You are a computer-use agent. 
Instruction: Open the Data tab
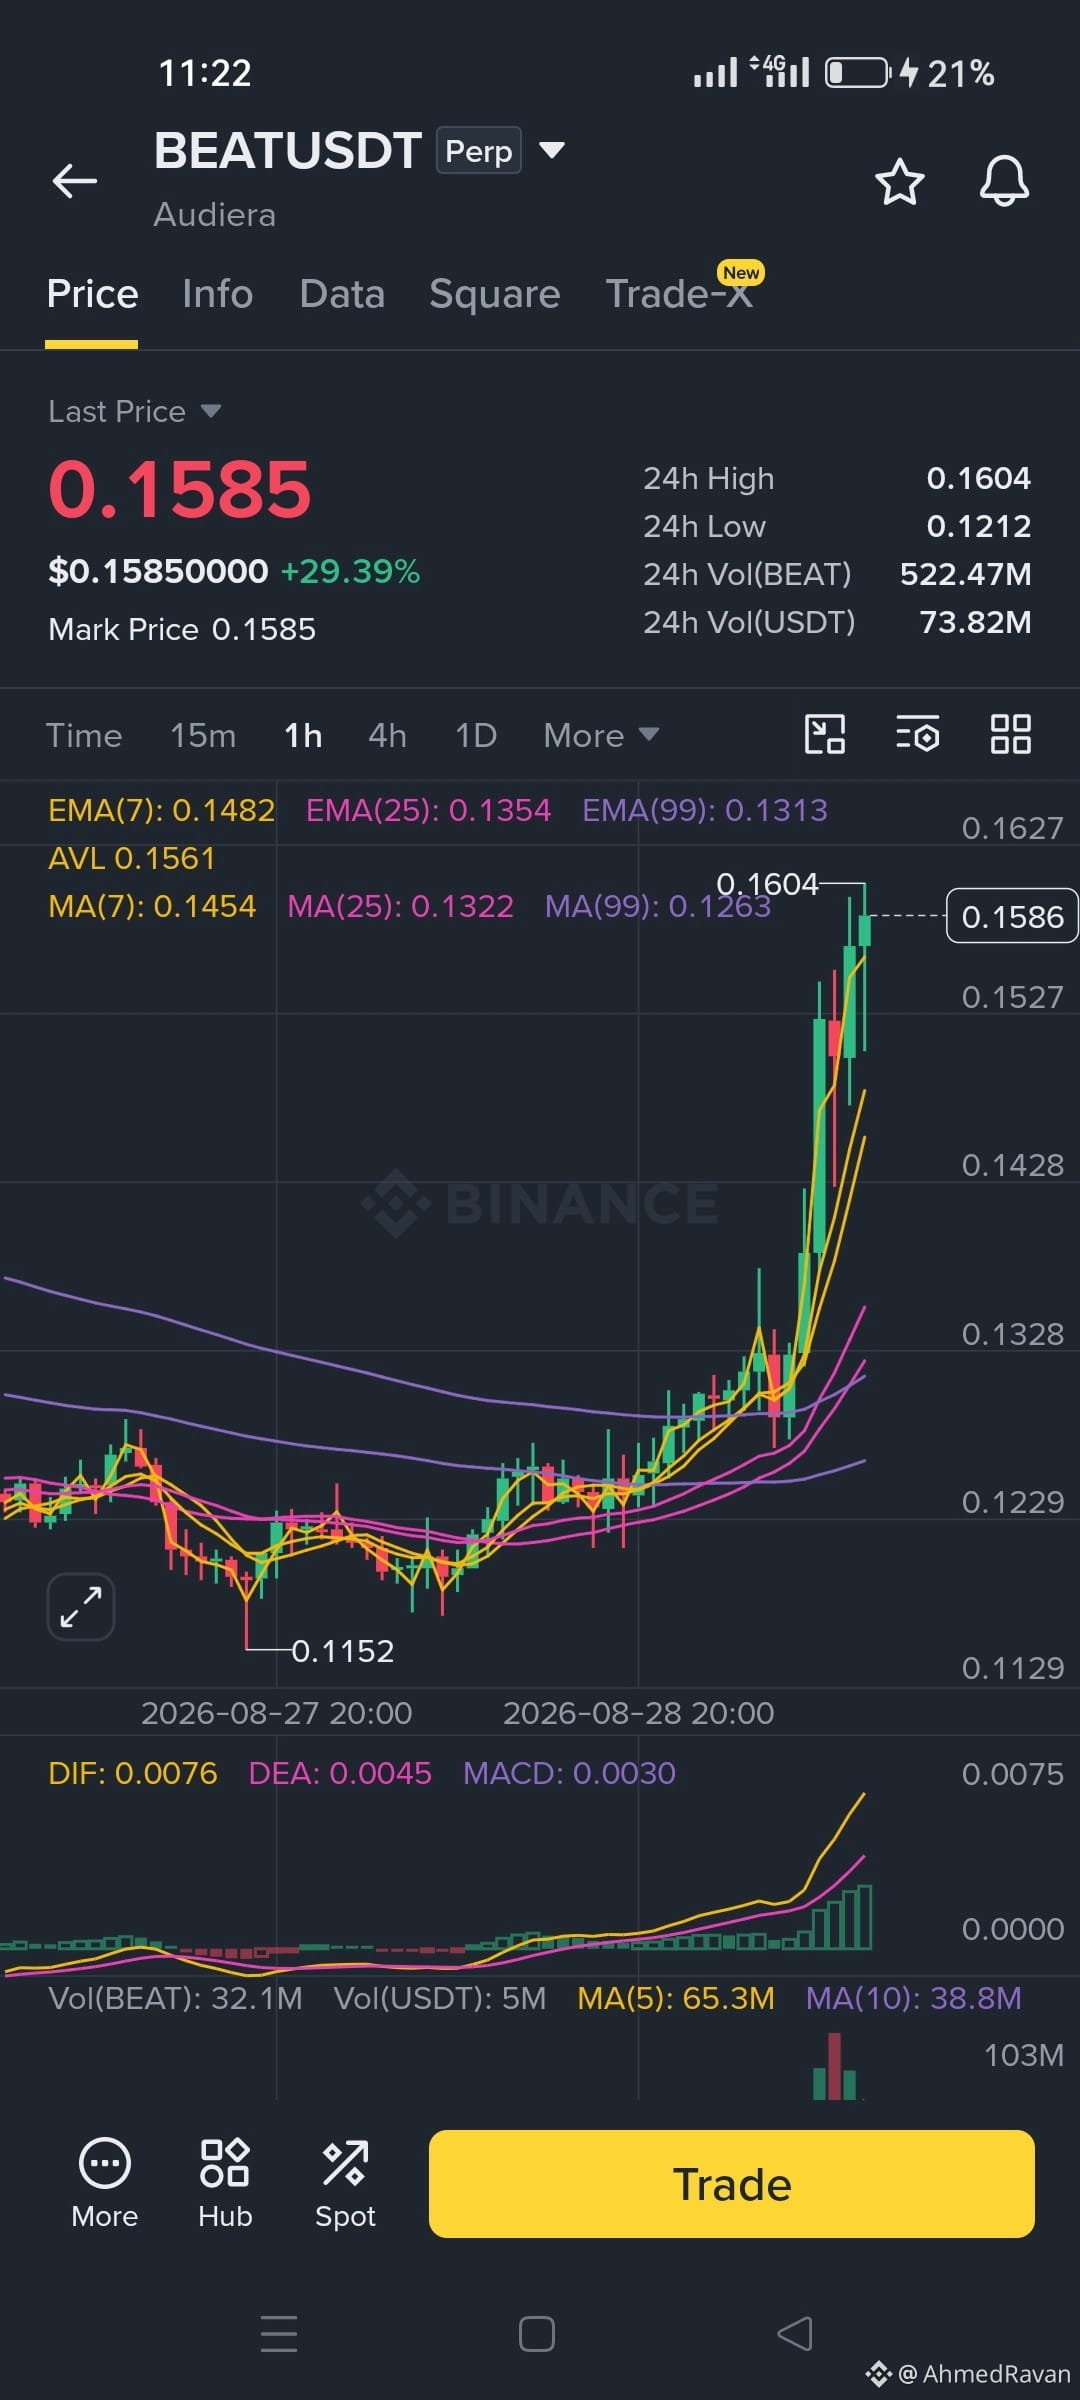tap(342, 294)
